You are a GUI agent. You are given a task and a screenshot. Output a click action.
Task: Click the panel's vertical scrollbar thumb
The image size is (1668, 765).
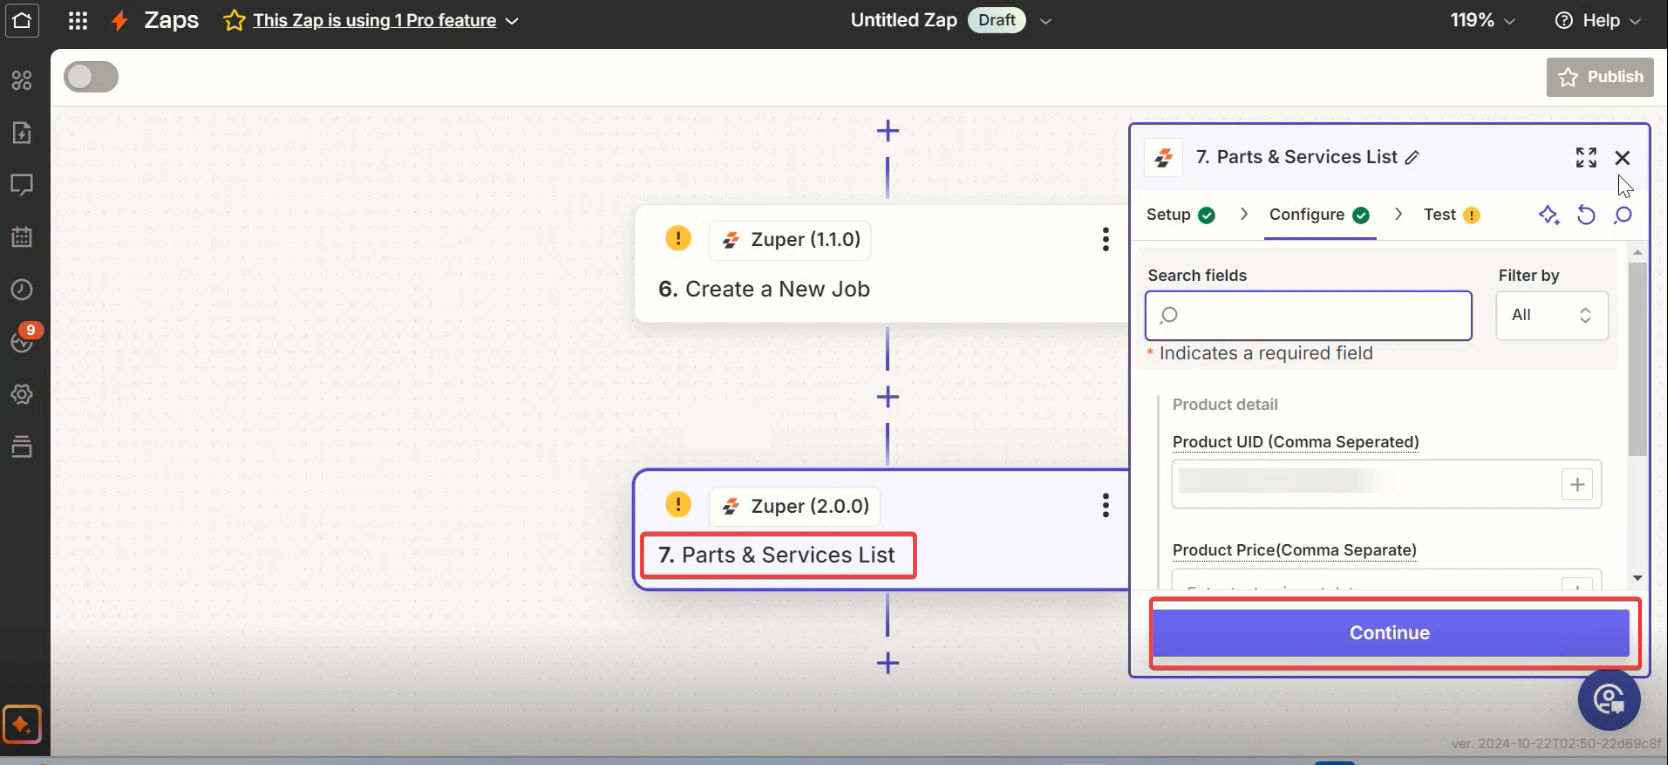tap(1637, 359)
